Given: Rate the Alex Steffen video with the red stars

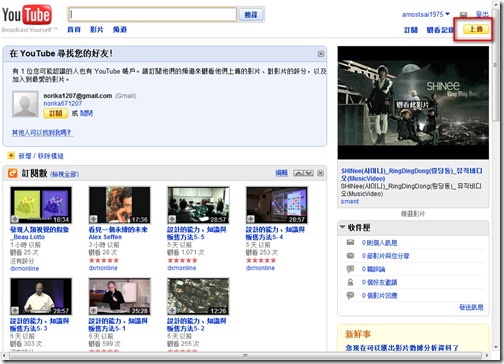Looking at the screenshot, I should pyautogui.click(x=104, y=260).
